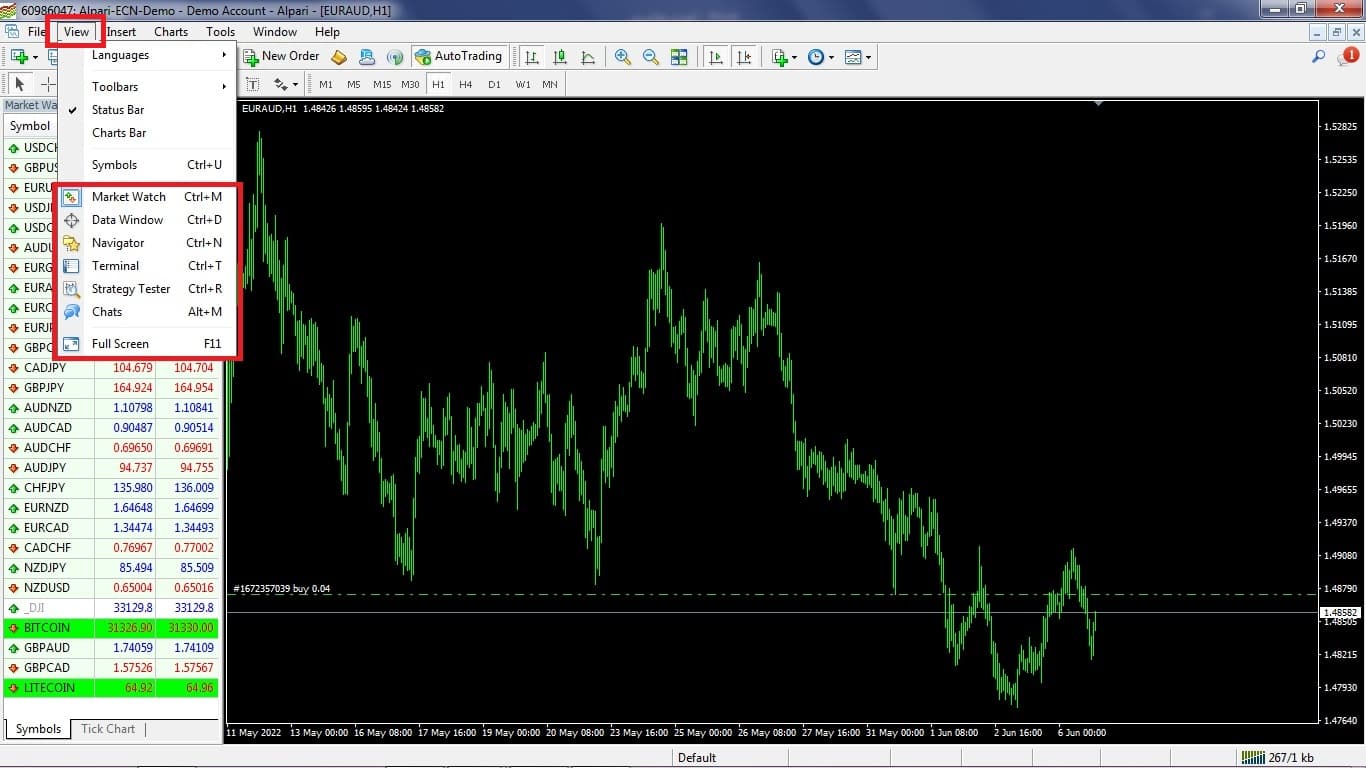Open the periods clock dropdown
The height and width of the screenshot is (768, 1366).
(821, 57)
